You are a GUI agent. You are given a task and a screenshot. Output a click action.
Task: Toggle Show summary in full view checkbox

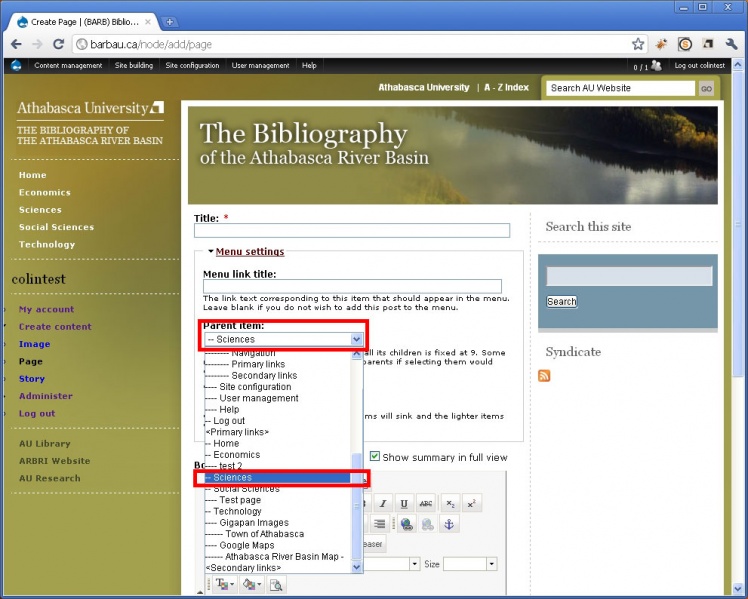[375, 456]
